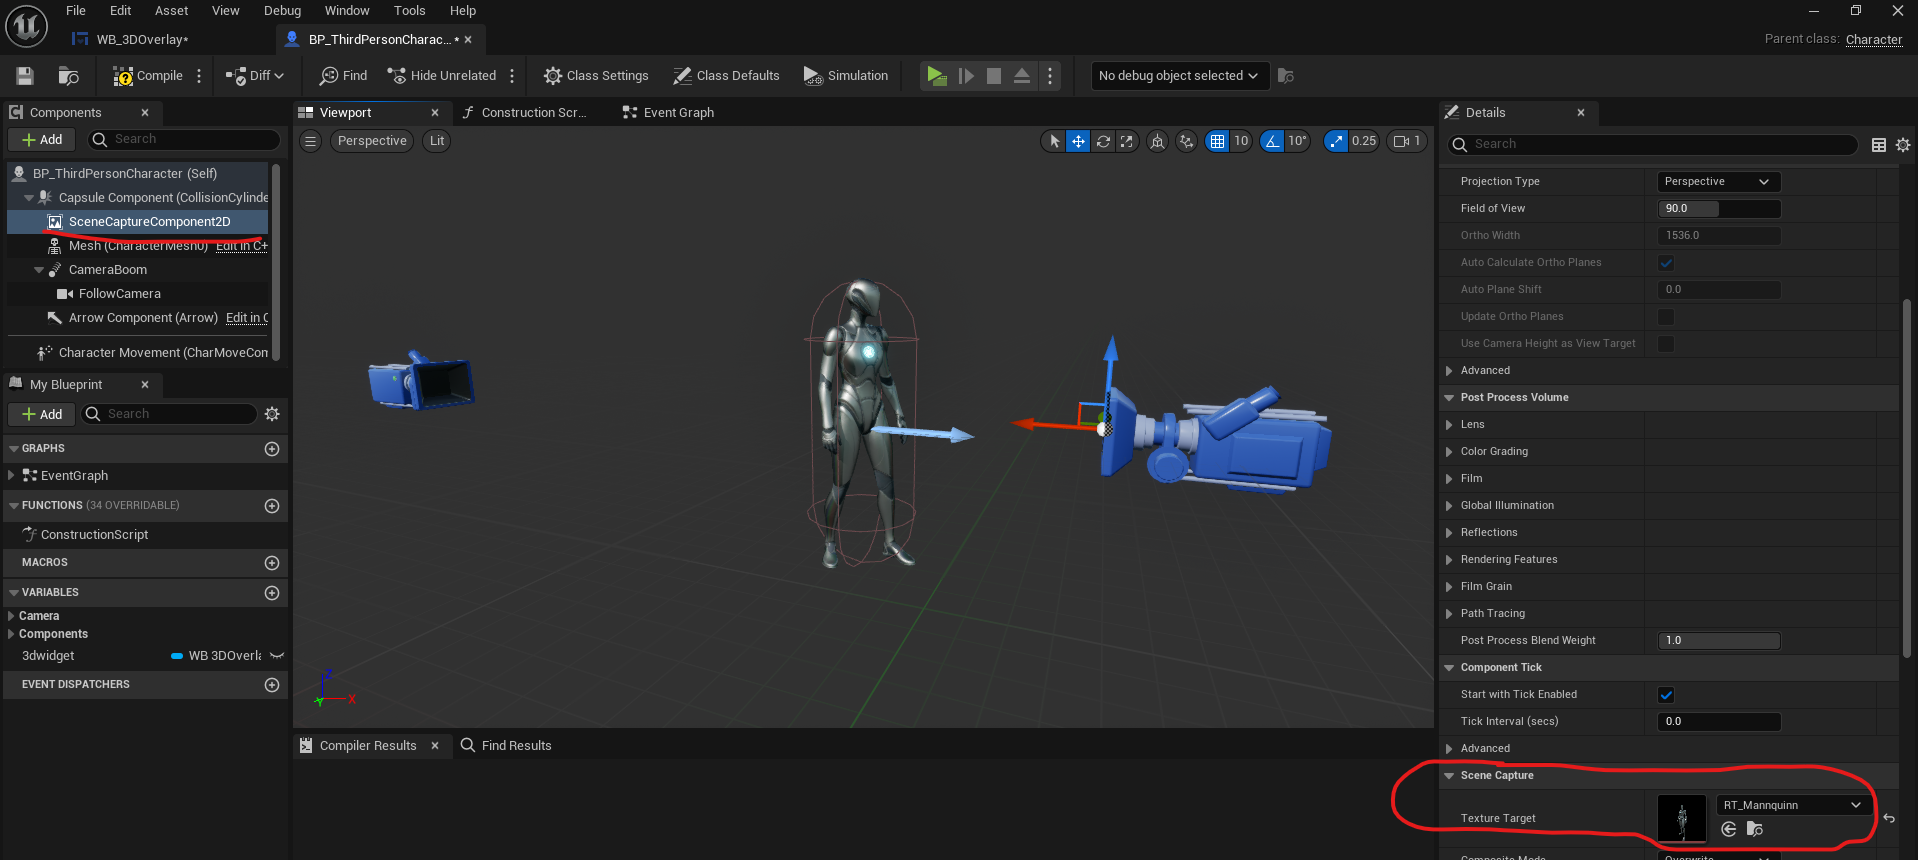Select the scale tool
The image size is (1918, 860).
coord(1127,141)
